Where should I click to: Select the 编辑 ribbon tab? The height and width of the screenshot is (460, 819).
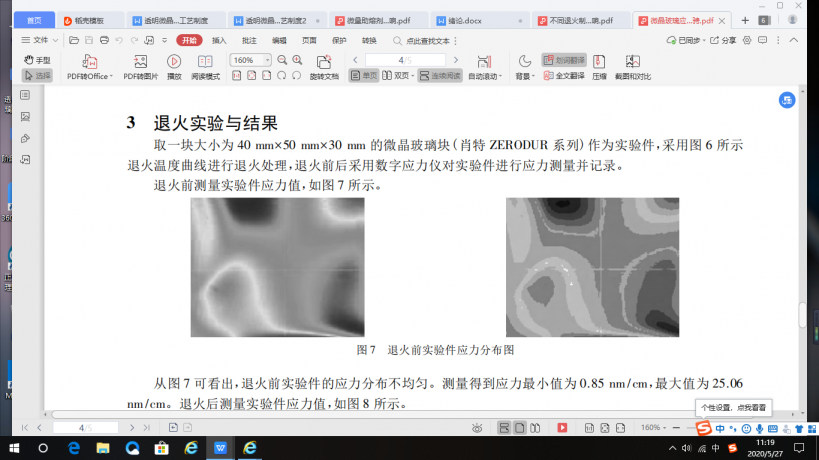[x=279, y=40]
